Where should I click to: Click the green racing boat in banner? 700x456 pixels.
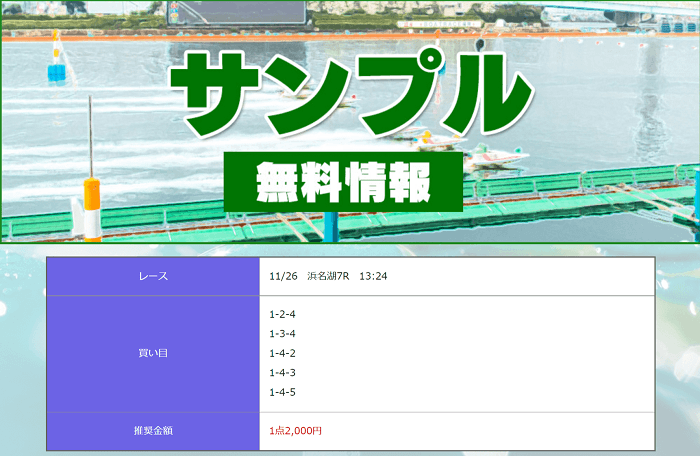click(495, 155)
